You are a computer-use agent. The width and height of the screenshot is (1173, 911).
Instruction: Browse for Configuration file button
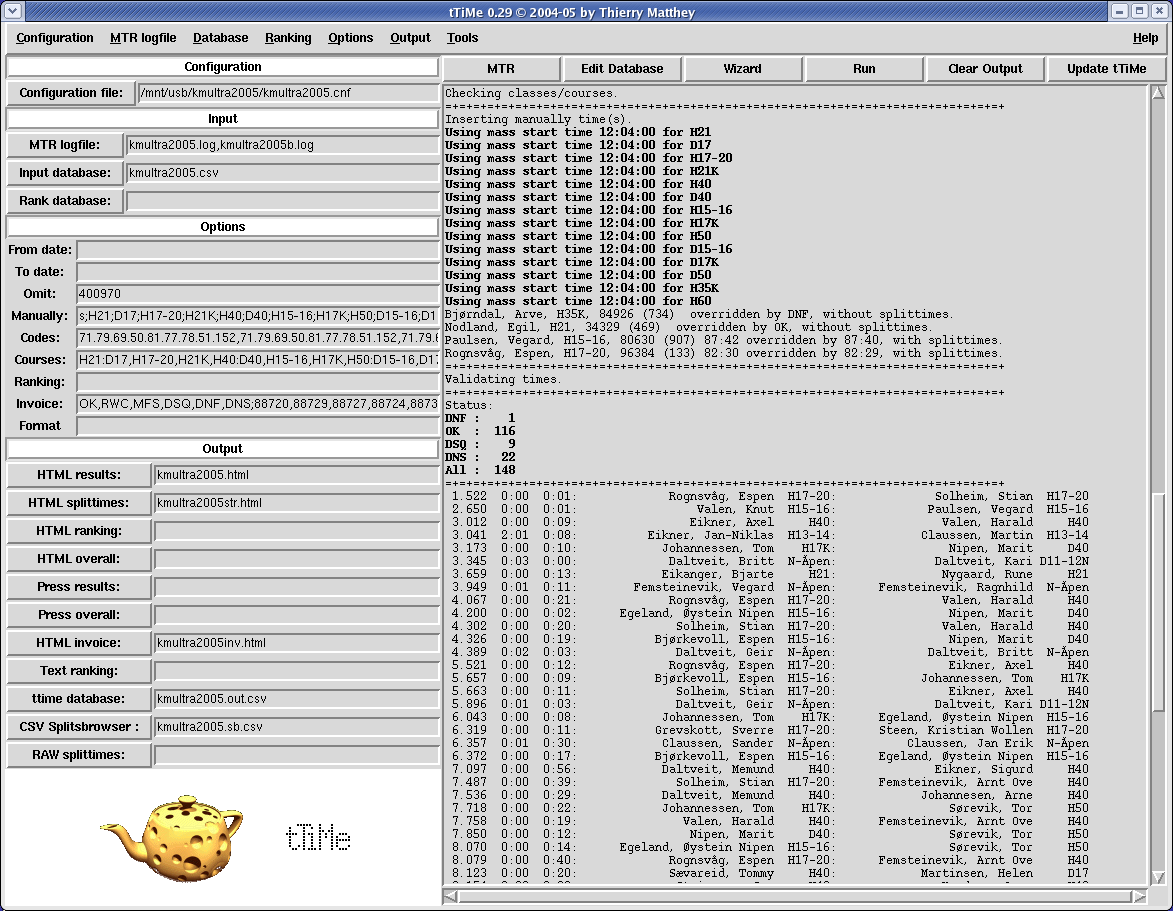point(71,93)
